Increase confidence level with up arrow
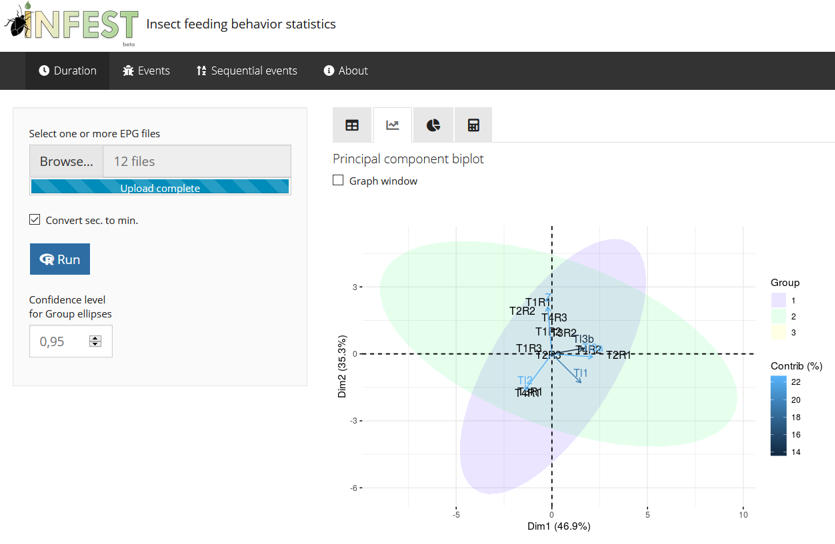 95,338
